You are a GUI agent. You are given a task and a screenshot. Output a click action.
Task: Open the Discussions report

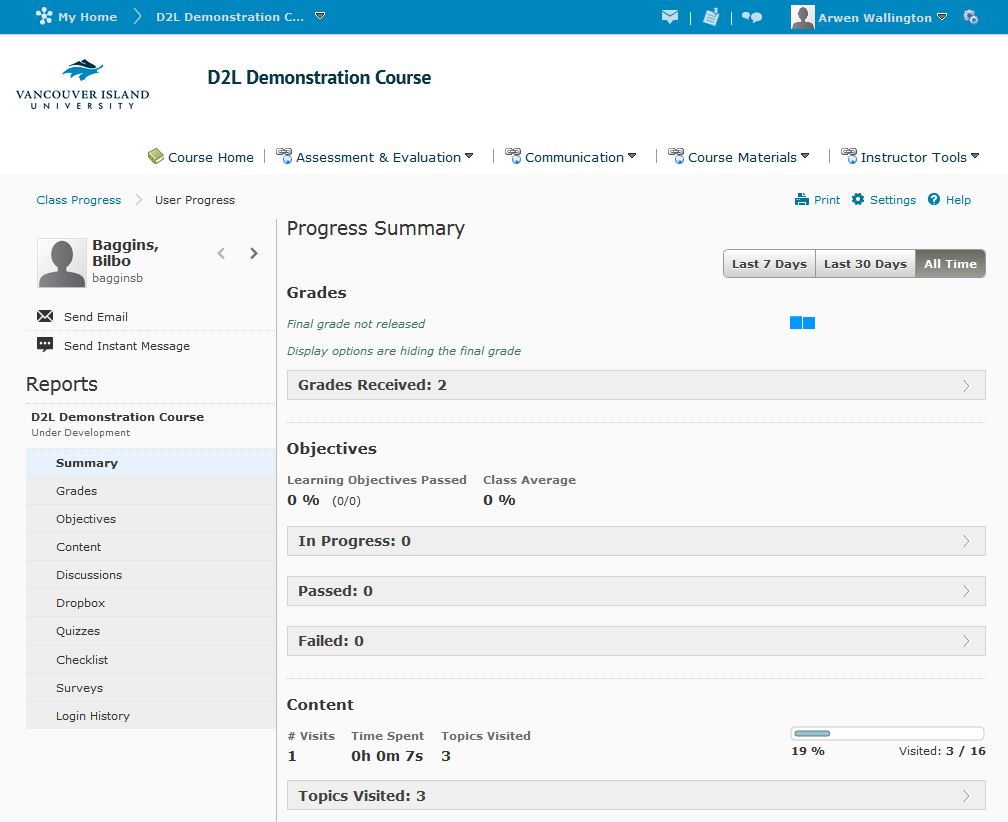click(x=151, y=575)
